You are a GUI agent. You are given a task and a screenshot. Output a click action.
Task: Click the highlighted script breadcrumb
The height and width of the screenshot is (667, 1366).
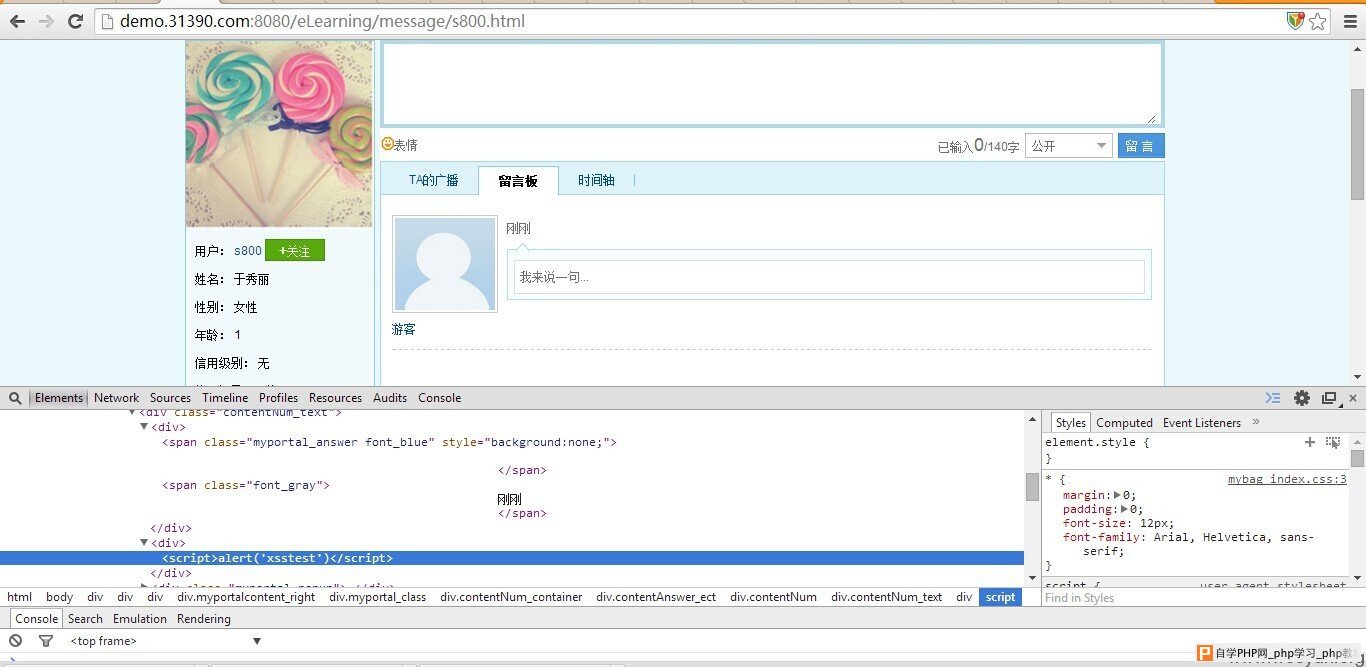1000,597
